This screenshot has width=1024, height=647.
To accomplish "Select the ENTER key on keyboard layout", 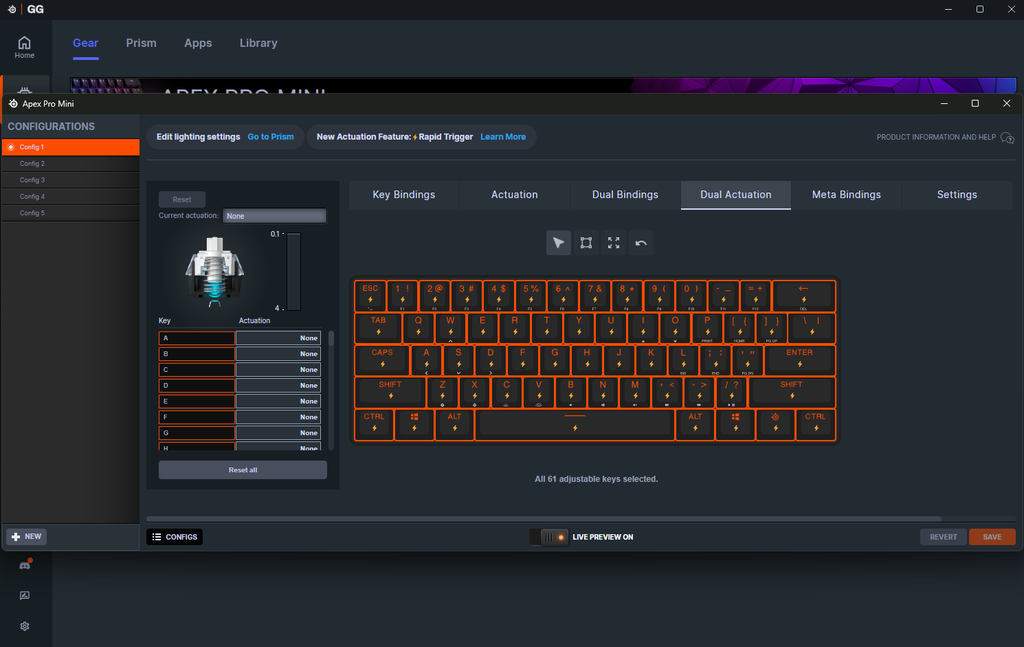I will [799, 360].
